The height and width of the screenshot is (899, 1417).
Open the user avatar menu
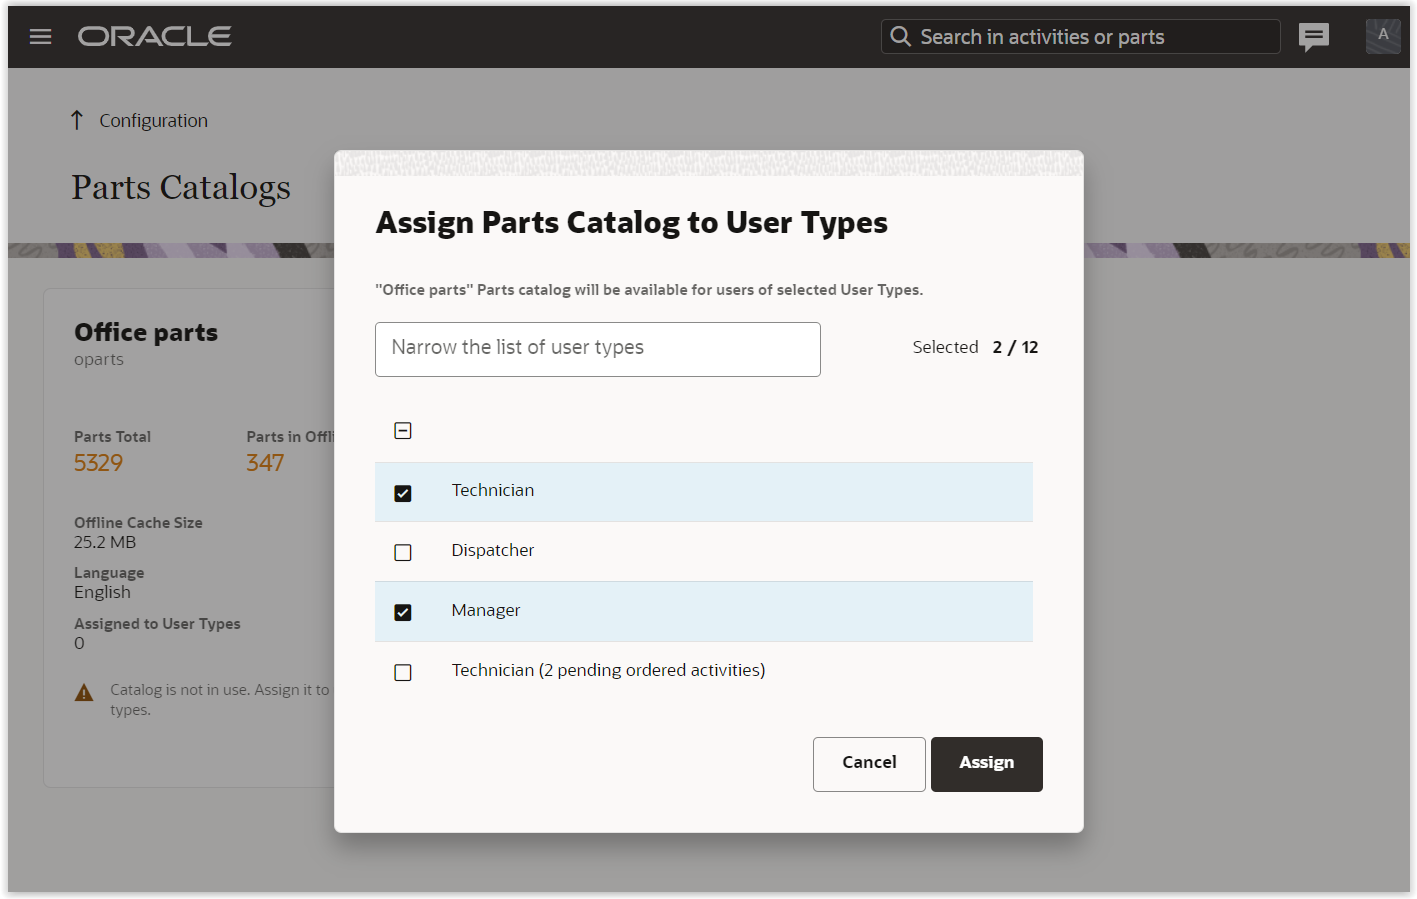tap(1382, 36)
